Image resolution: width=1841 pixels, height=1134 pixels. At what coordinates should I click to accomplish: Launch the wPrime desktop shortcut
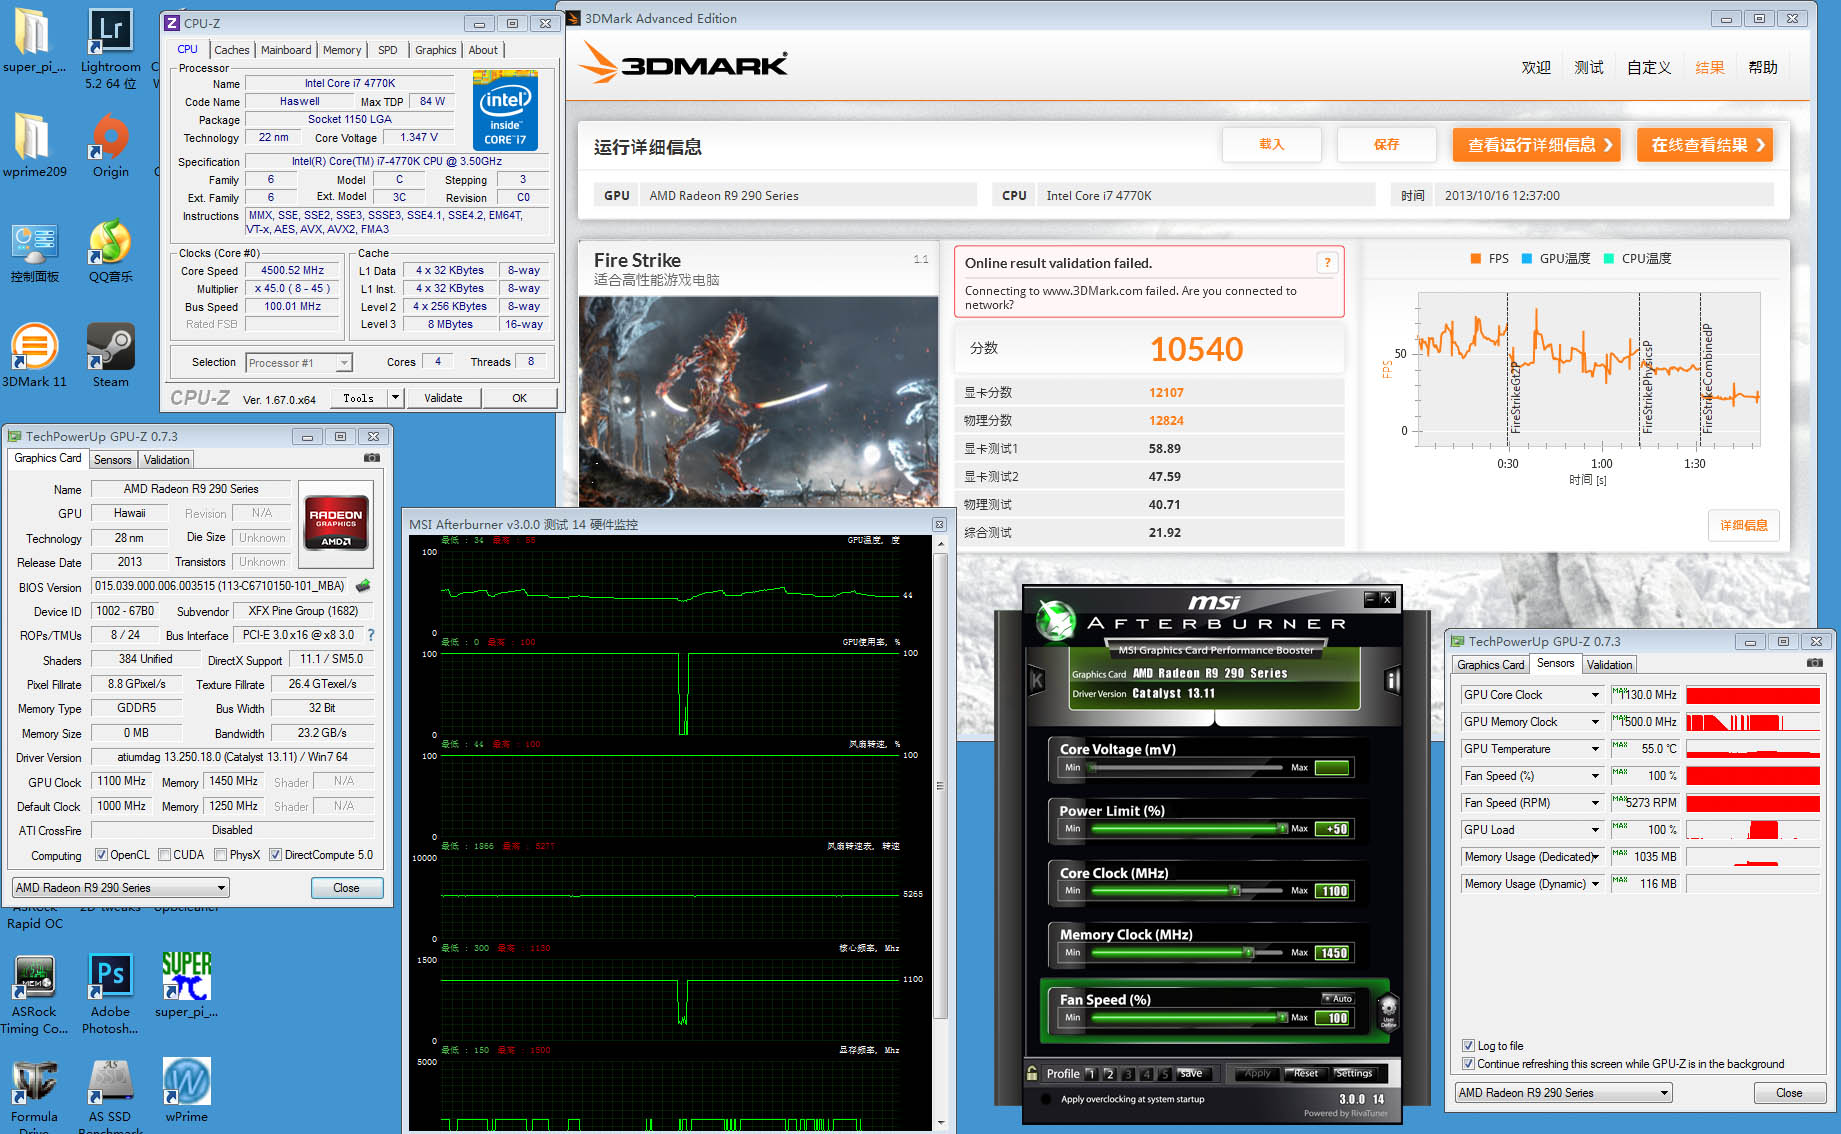point(186,1090)
